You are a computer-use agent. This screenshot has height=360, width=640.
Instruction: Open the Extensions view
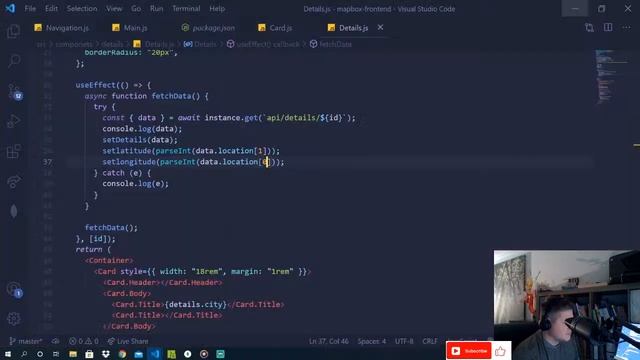(x=13, y=151)
